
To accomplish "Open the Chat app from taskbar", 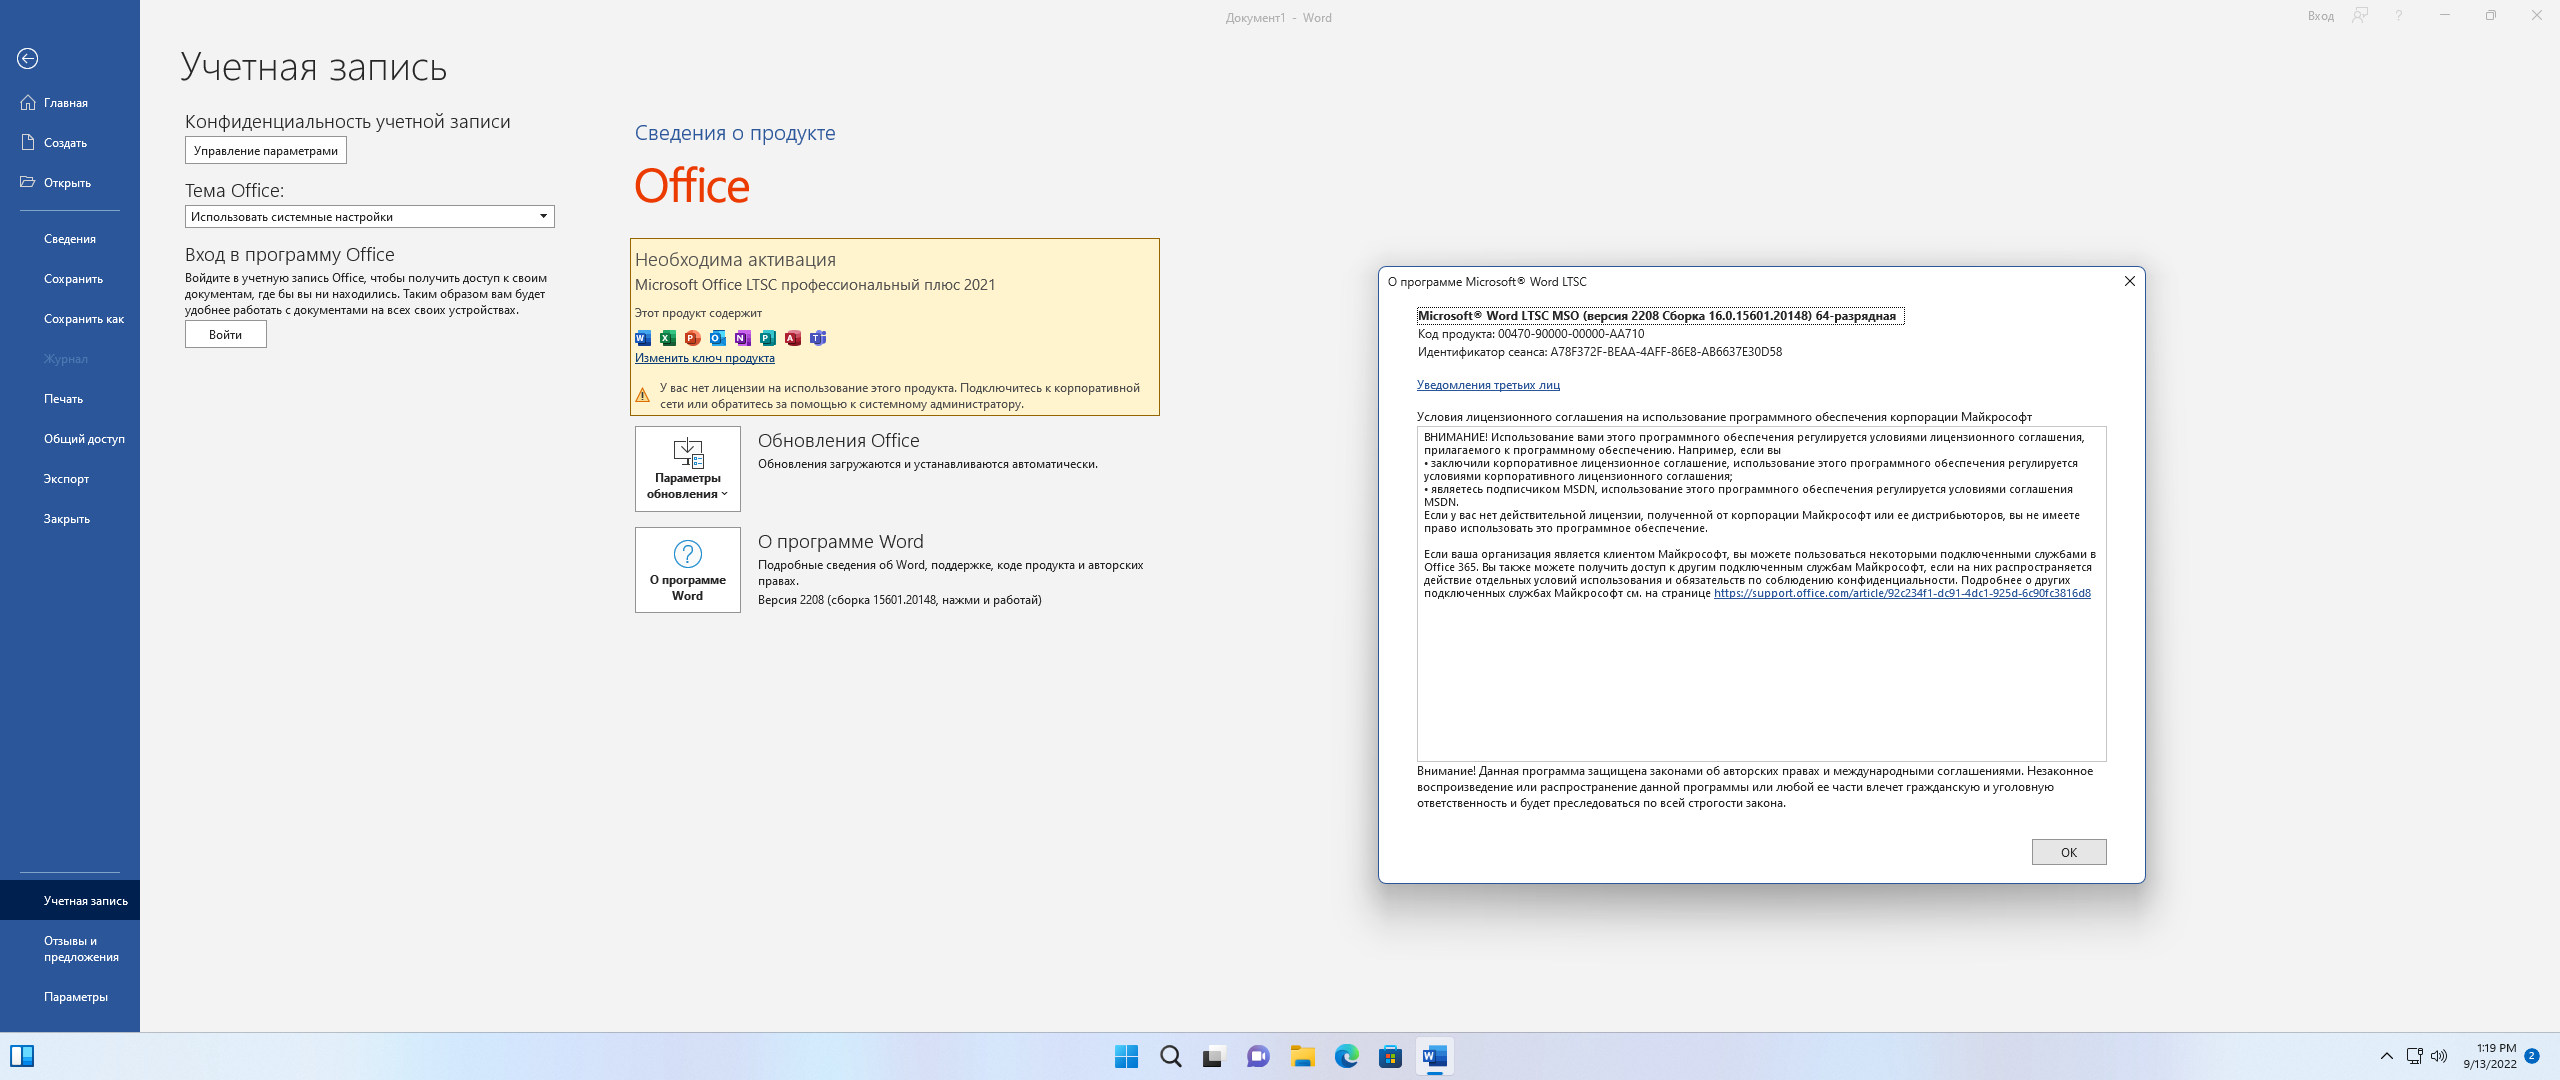I will [x=1258, y=1056].
